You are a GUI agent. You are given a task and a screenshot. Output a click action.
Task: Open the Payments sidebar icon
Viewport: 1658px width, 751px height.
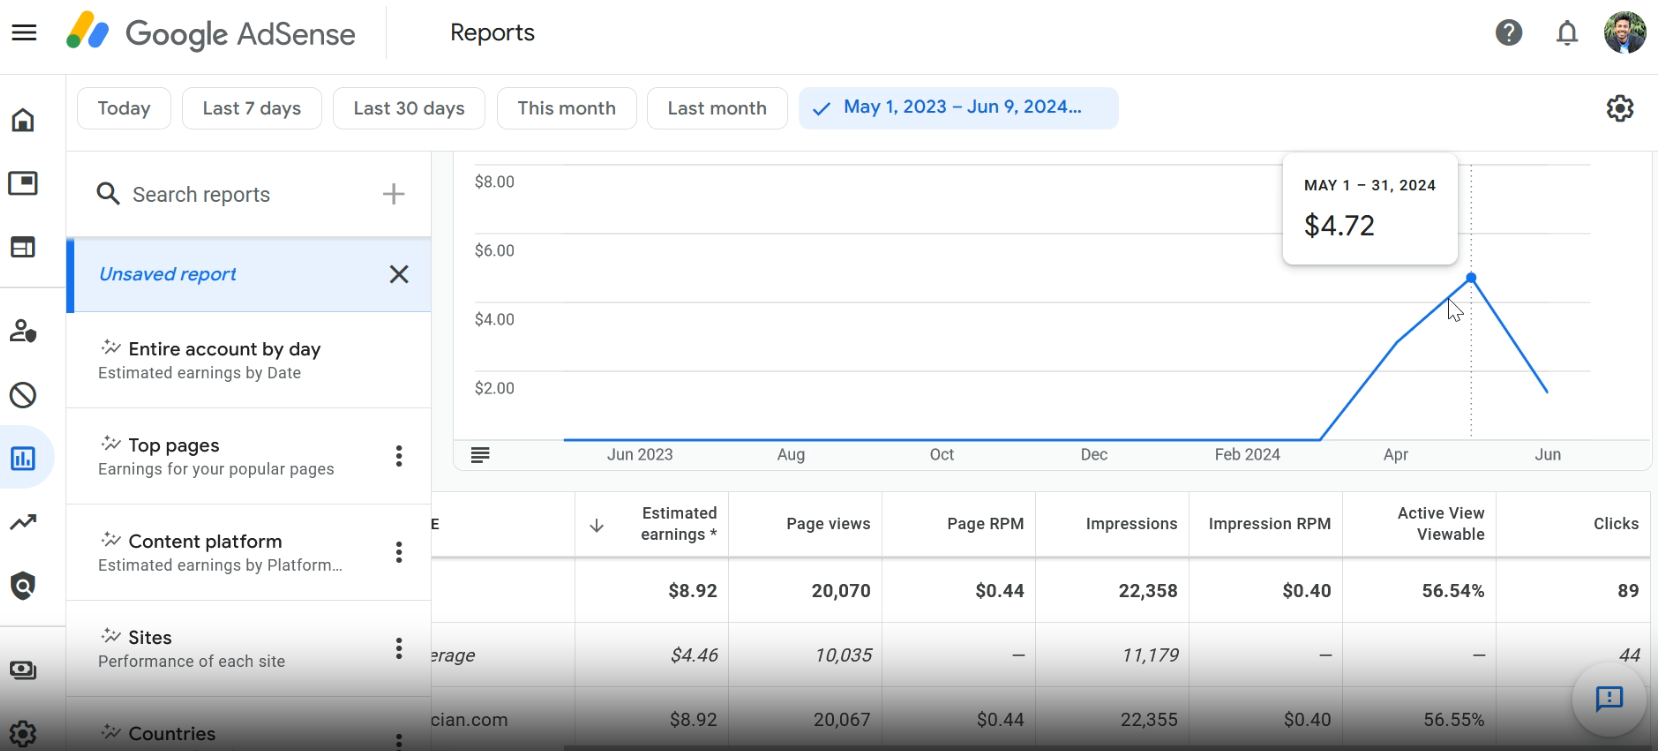pos(23,670)
